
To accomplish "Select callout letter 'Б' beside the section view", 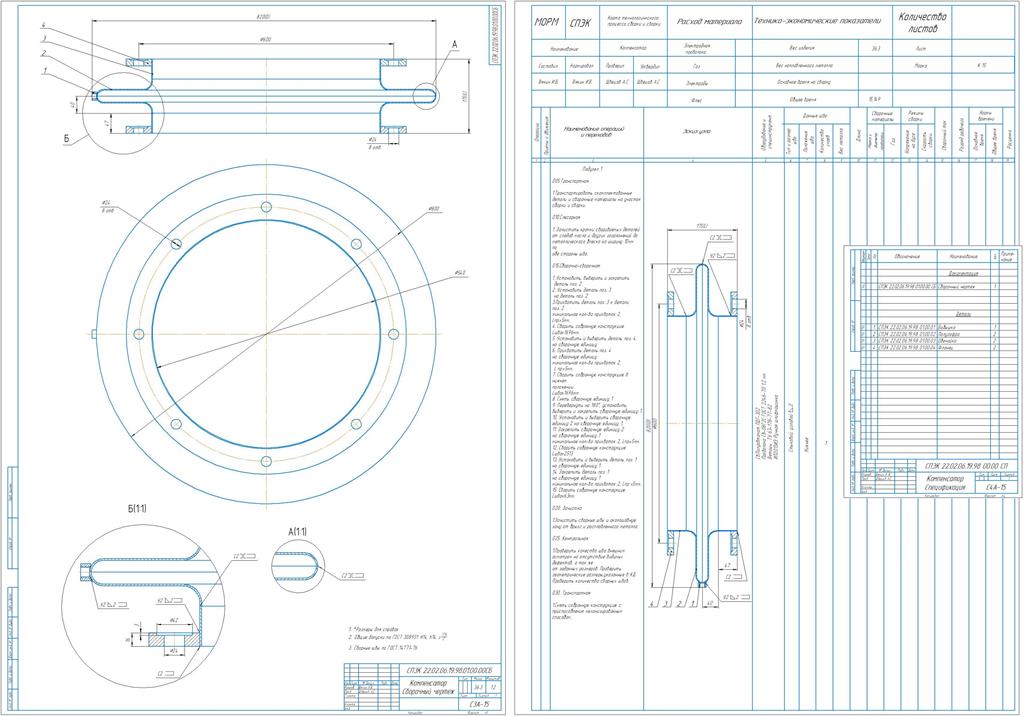I will [x=67, y=138].
